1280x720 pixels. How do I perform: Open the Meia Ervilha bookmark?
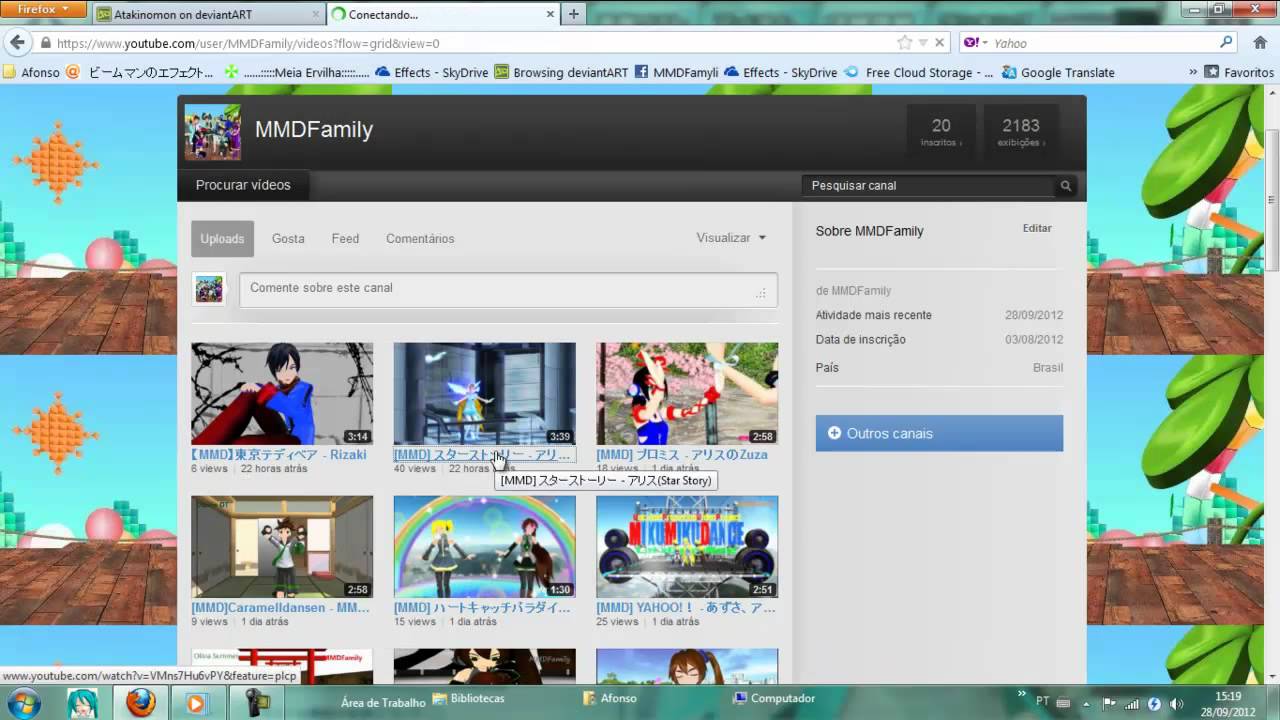click(297, 72)
